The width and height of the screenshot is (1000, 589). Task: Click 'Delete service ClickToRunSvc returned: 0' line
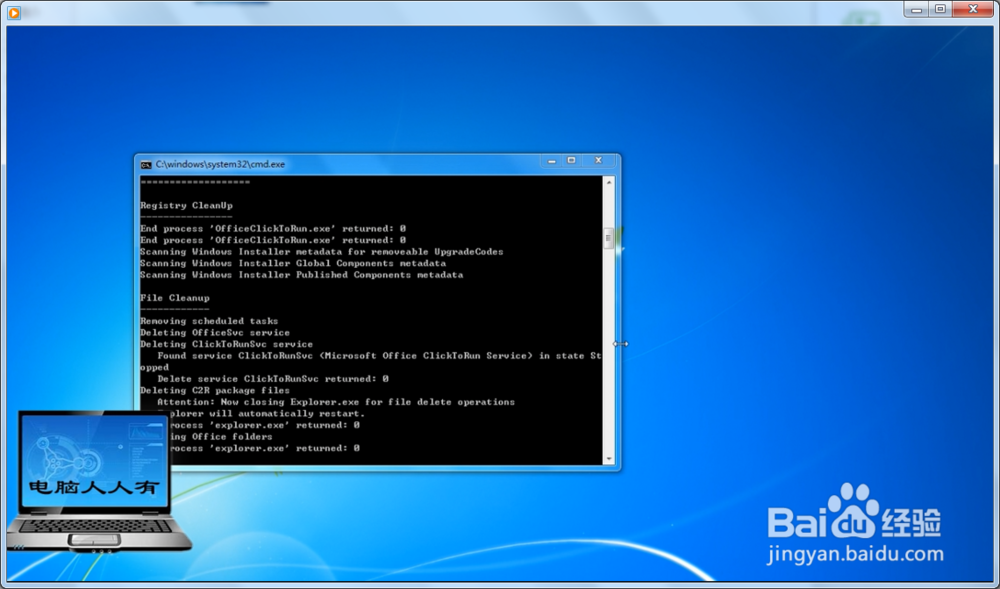pyautogui.click(x=273, y=379)
